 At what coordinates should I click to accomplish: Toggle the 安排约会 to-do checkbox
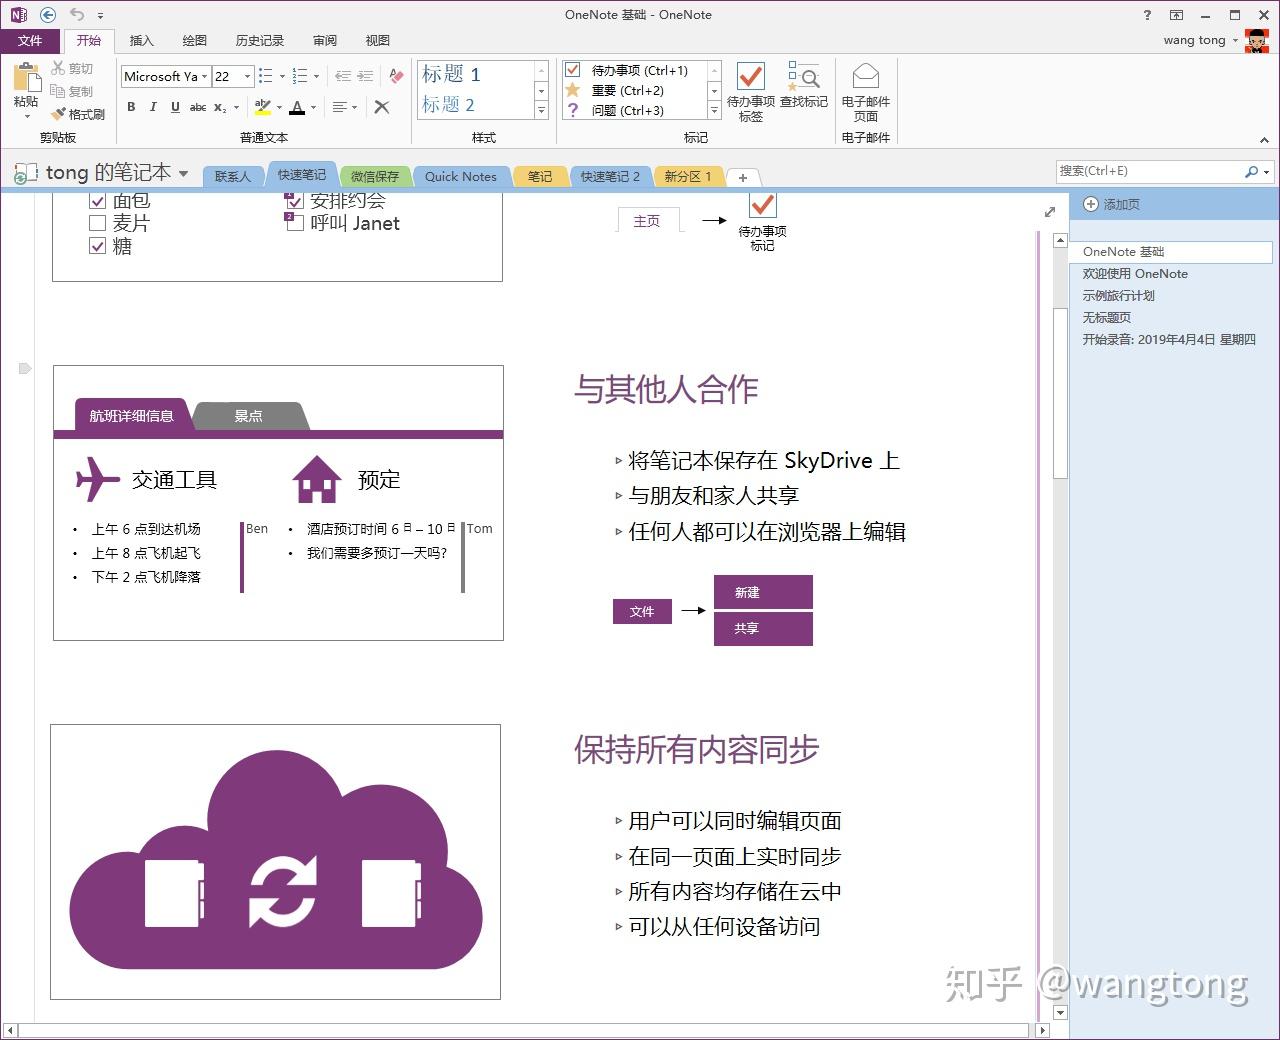[x=295, y=202]
